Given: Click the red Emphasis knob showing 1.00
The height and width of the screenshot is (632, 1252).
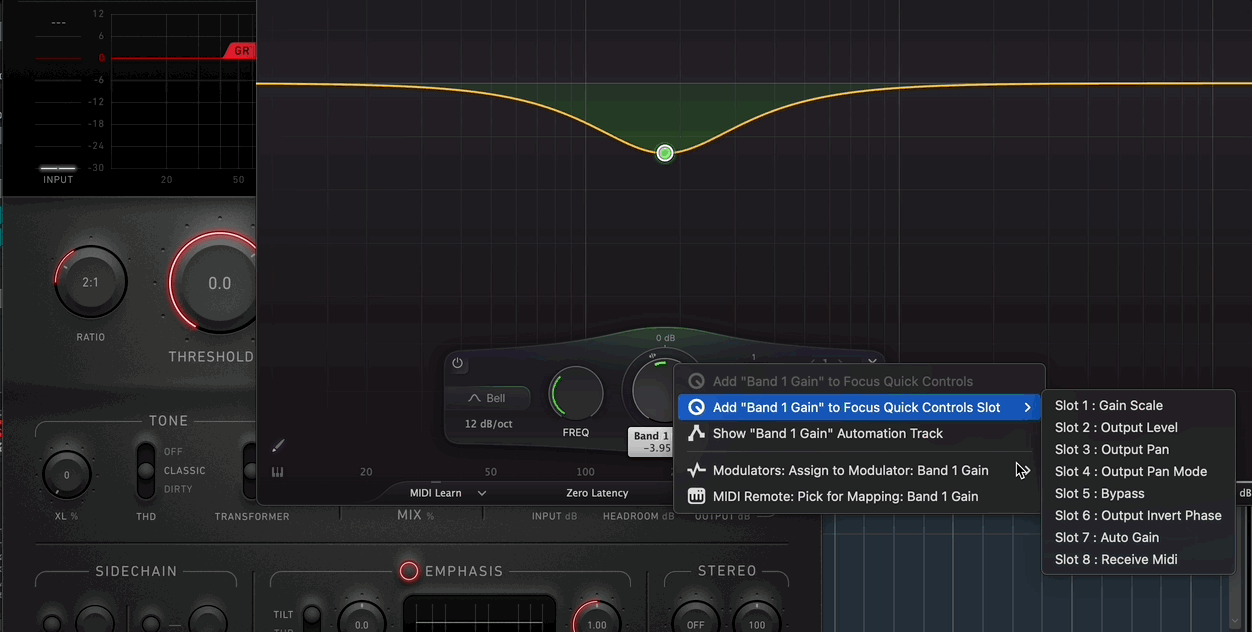Looking at the screenshot, I should (x=596, y=618).
